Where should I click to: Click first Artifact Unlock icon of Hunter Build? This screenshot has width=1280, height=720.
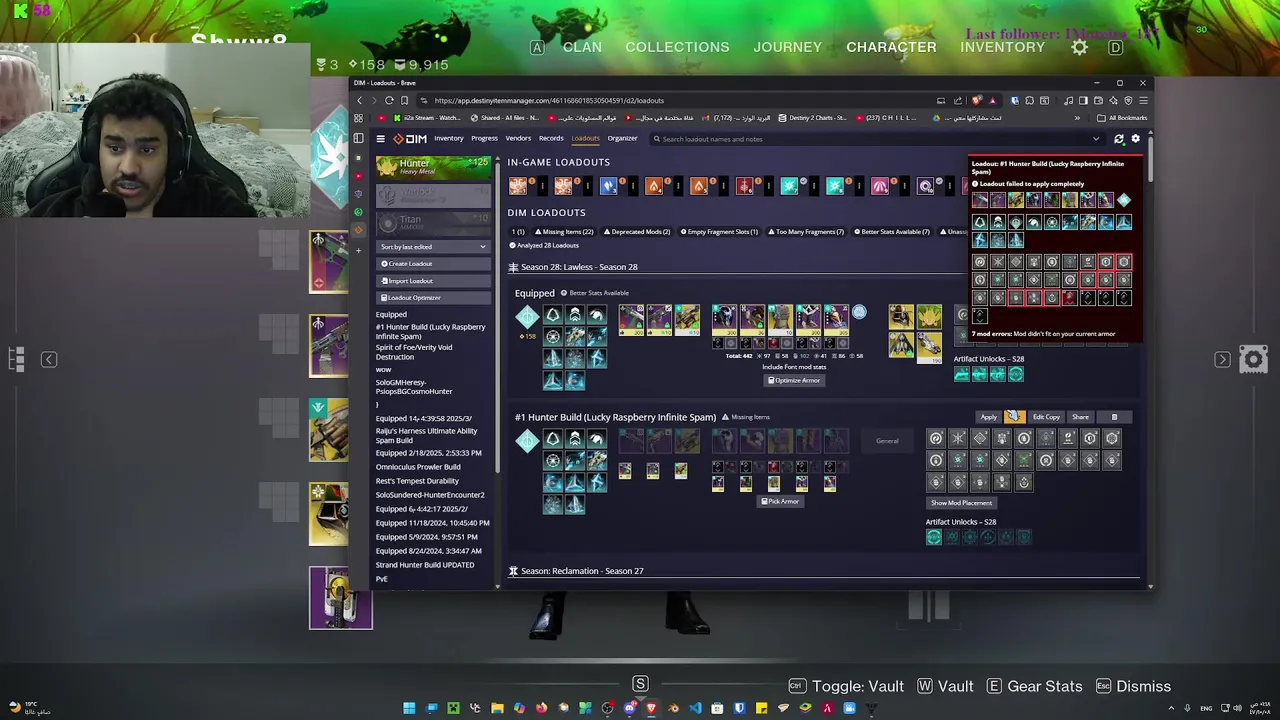[933, 537]
